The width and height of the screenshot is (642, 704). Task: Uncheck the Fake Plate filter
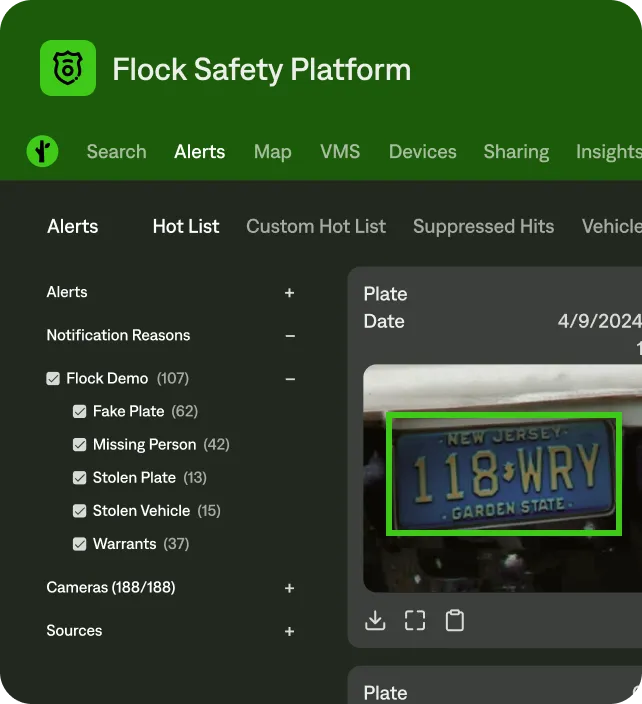tap(79, 411)
